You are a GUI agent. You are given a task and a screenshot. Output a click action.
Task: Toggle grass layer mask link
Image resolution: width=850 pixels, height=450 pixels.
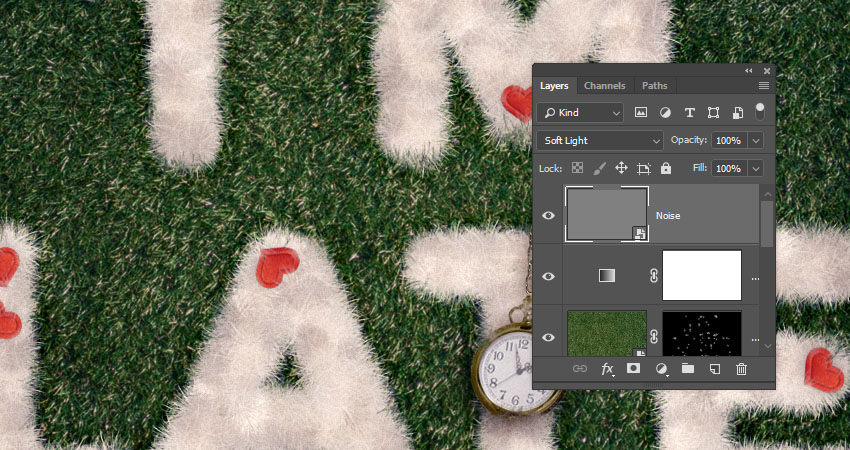coord(654,337)
